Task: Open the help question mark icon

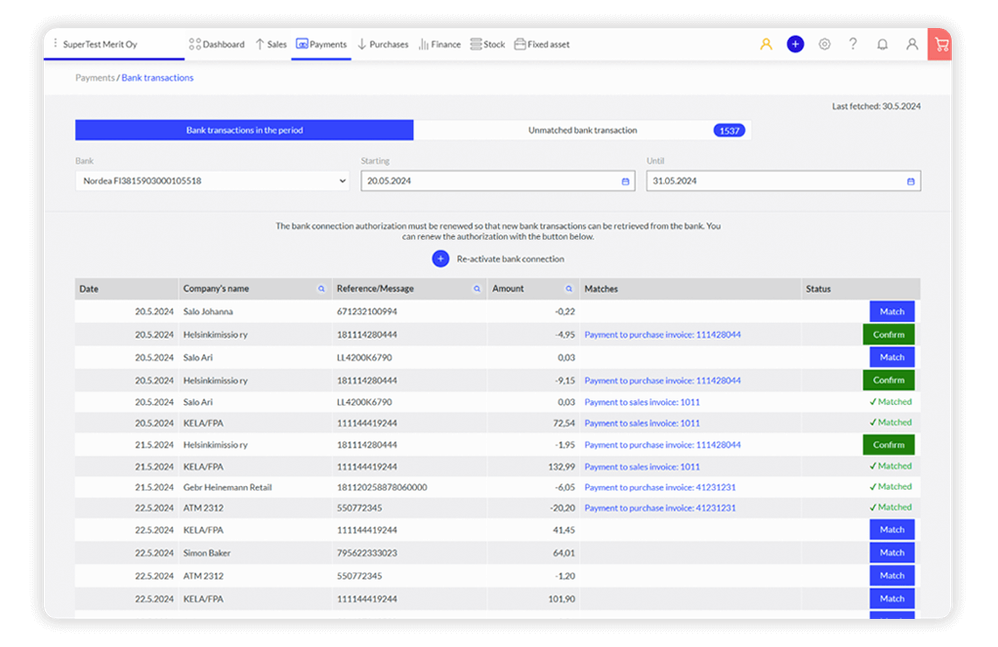Action: click(853, 44)
